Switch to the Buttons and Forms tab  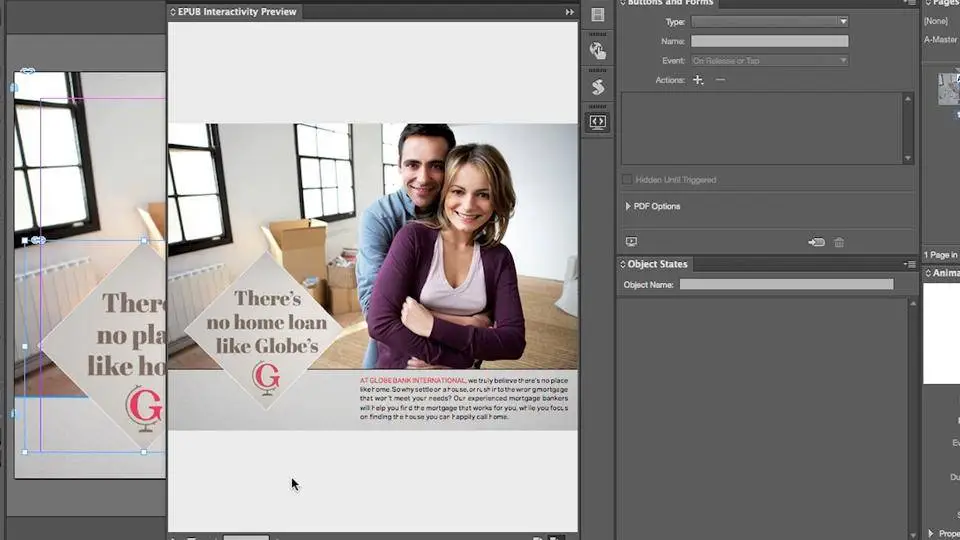pos(670,3)
